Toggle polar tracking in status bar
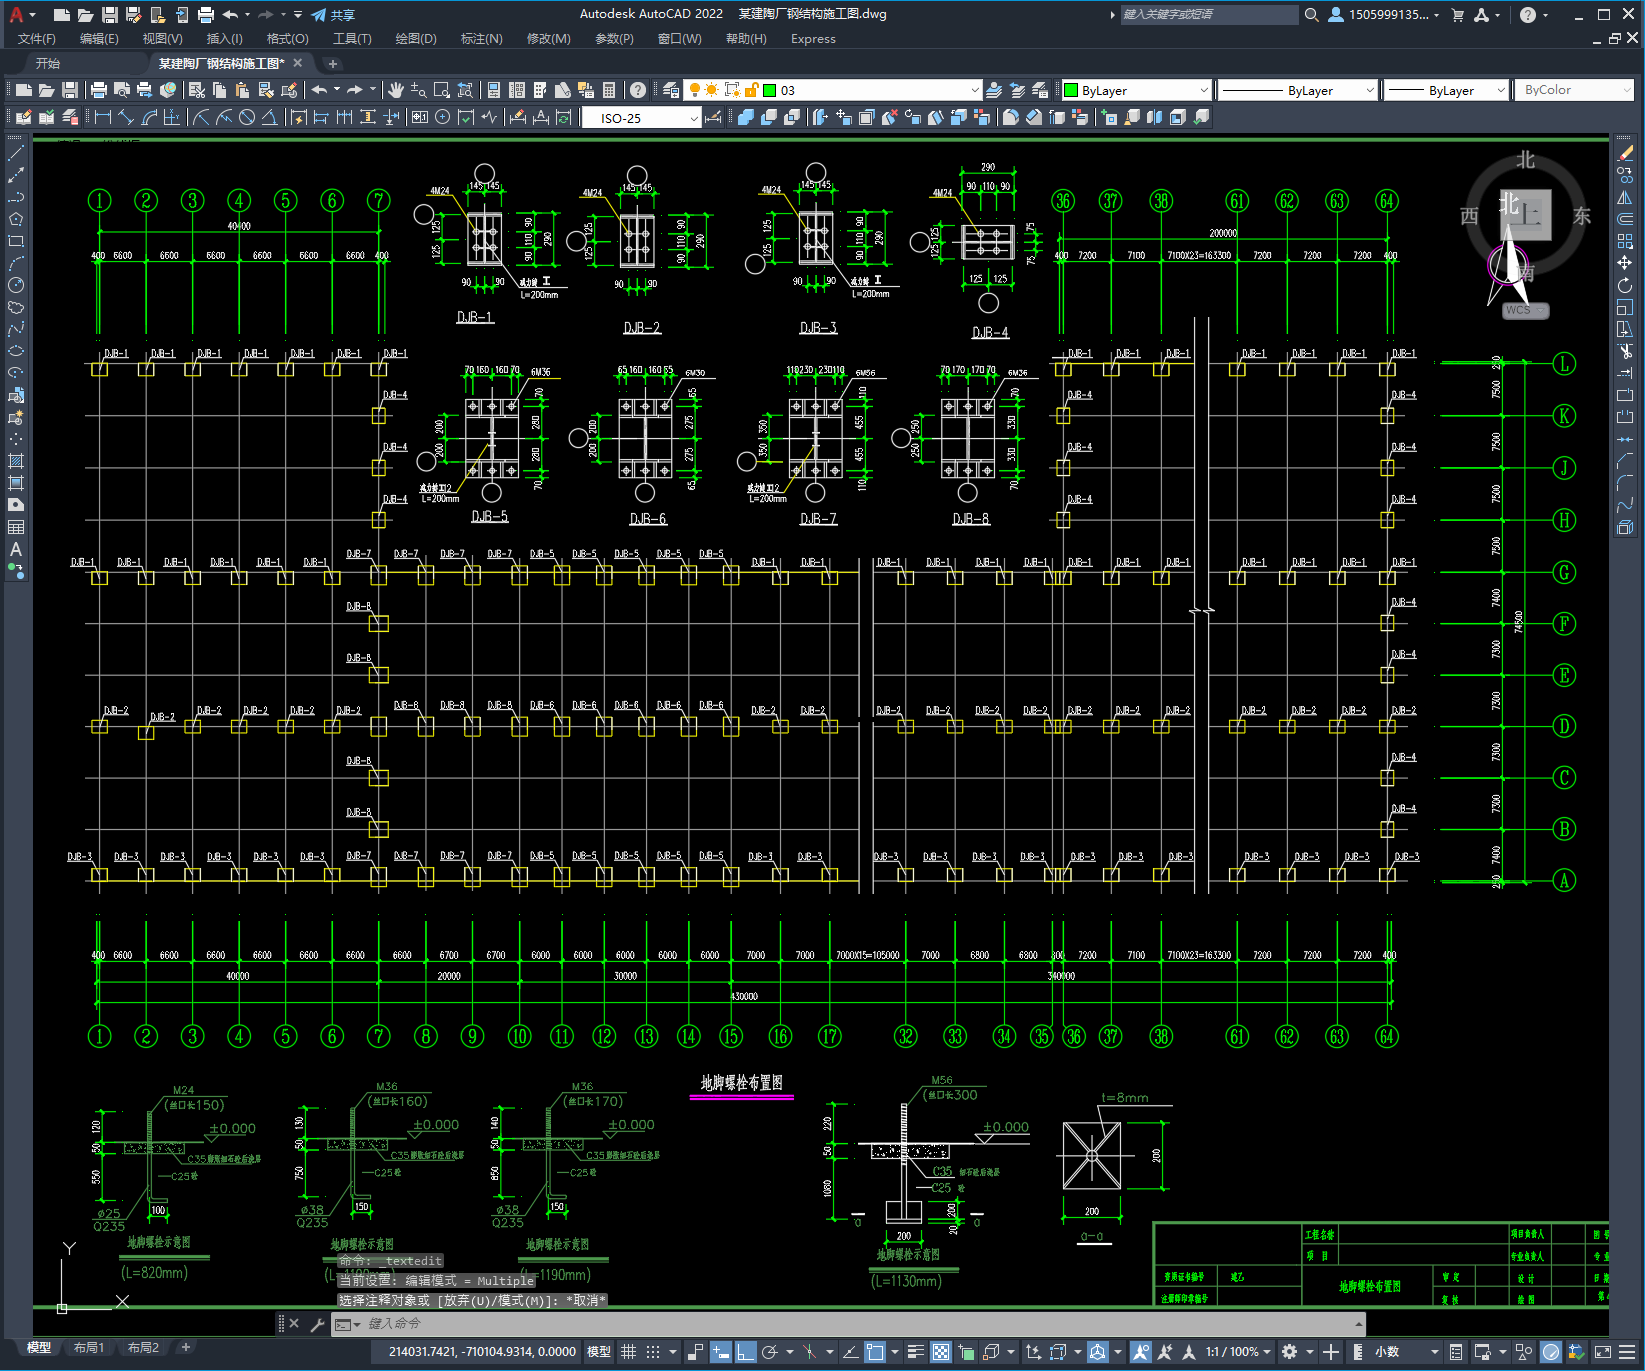 coord(769,1352)
